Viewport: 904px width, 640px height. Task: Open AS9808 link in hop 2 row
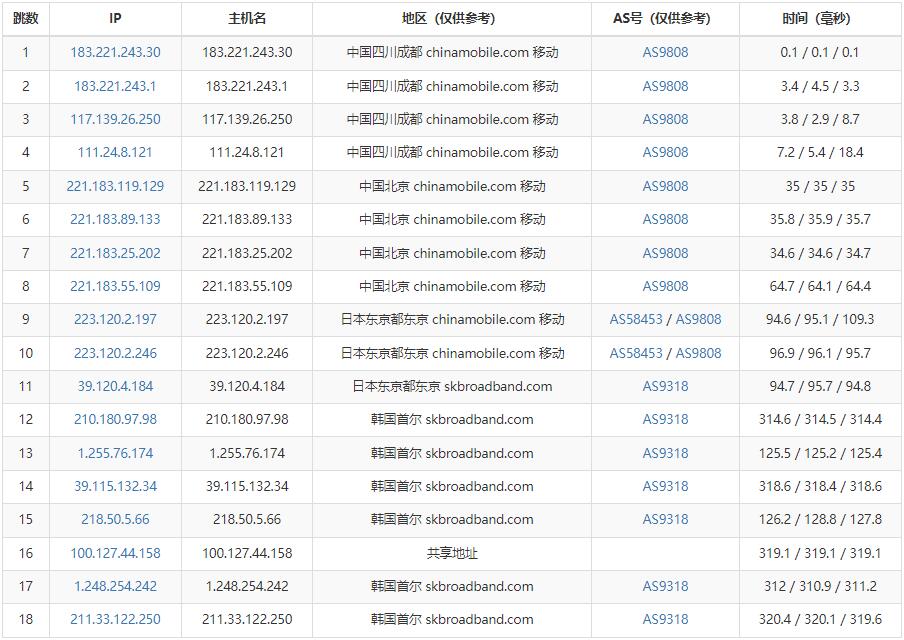click(665, 86)
